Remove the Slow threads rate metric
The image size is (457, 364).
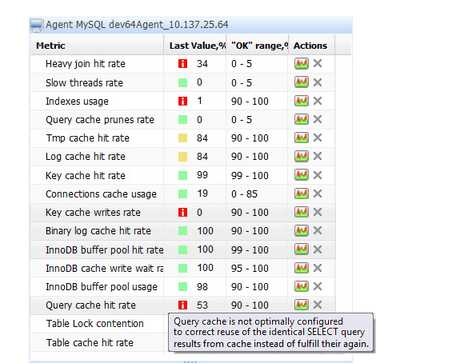click(x=318, y=82)
